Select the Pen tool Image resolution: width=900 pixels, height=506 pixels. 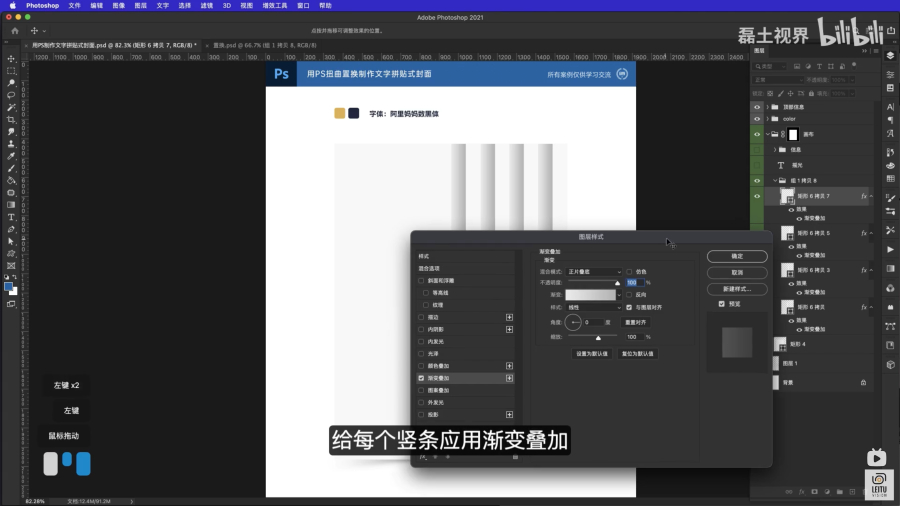tap(11, 229)
